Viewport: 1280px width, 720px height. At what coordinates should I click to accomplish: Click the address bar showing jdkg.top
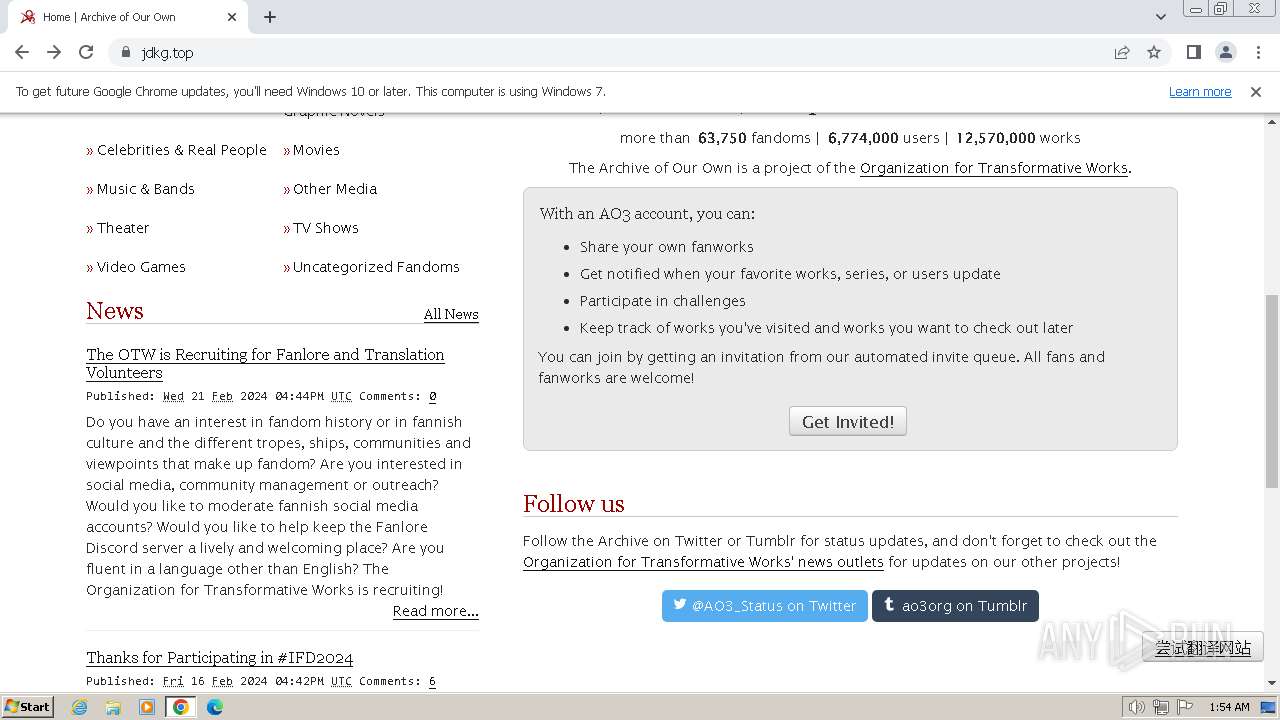coord(600,52)
